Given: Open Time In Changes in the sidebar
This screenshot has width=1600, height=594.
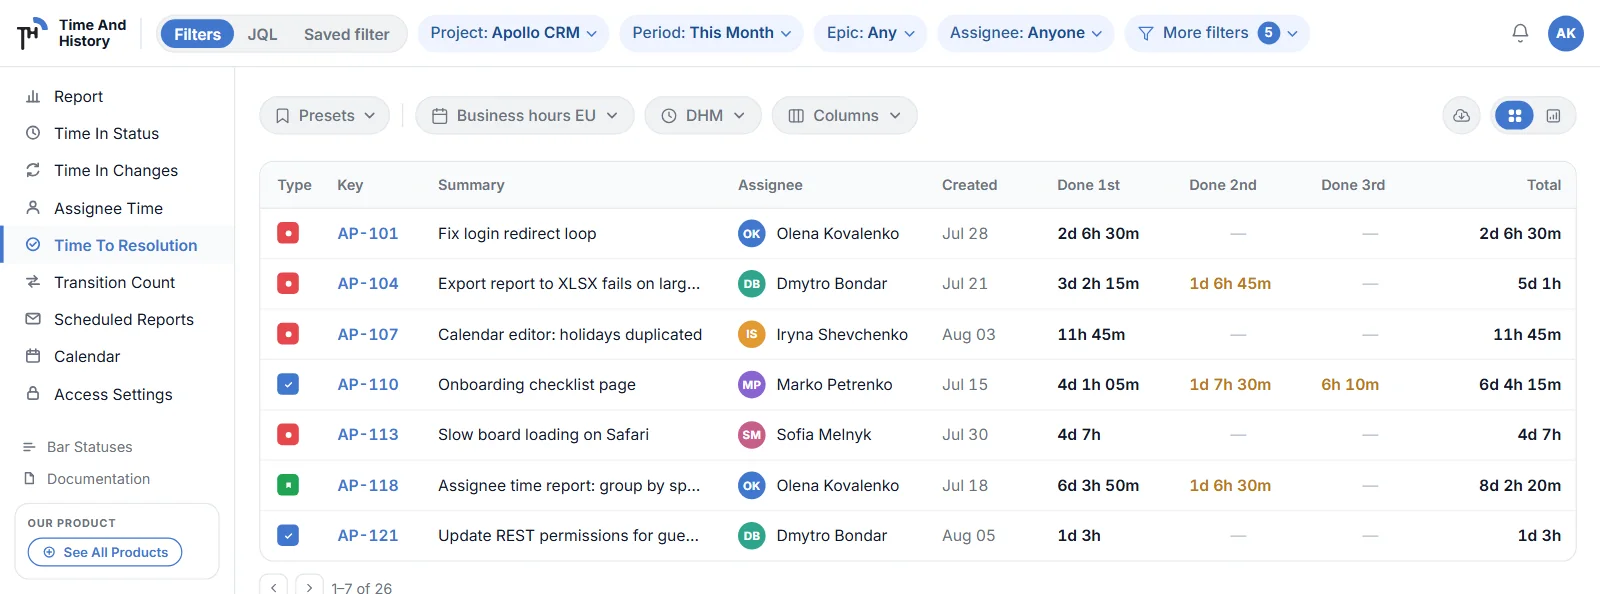Looking at the screenshot, I should [118, 171].
